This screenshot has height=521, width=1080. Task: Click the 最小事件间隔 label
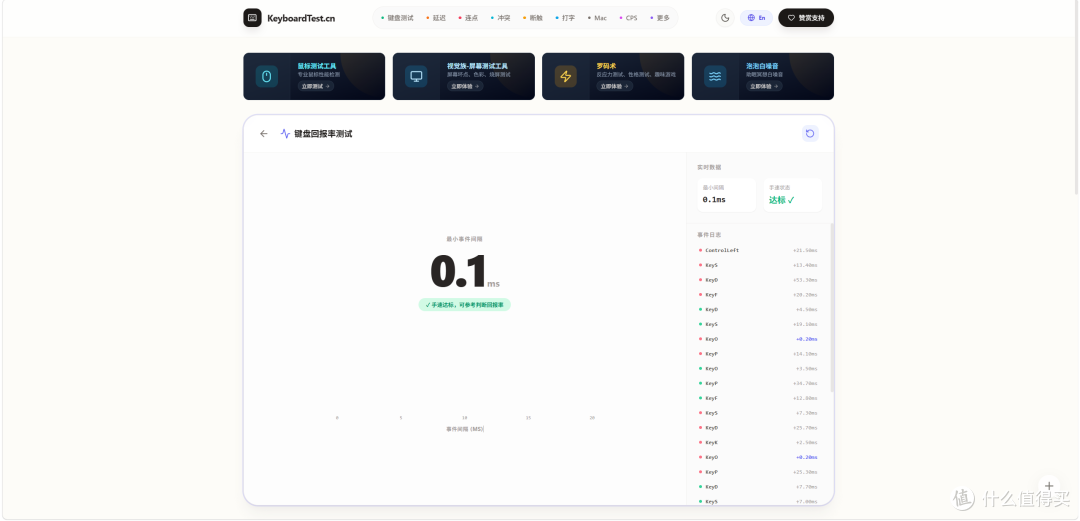click(x=464, y=238)
